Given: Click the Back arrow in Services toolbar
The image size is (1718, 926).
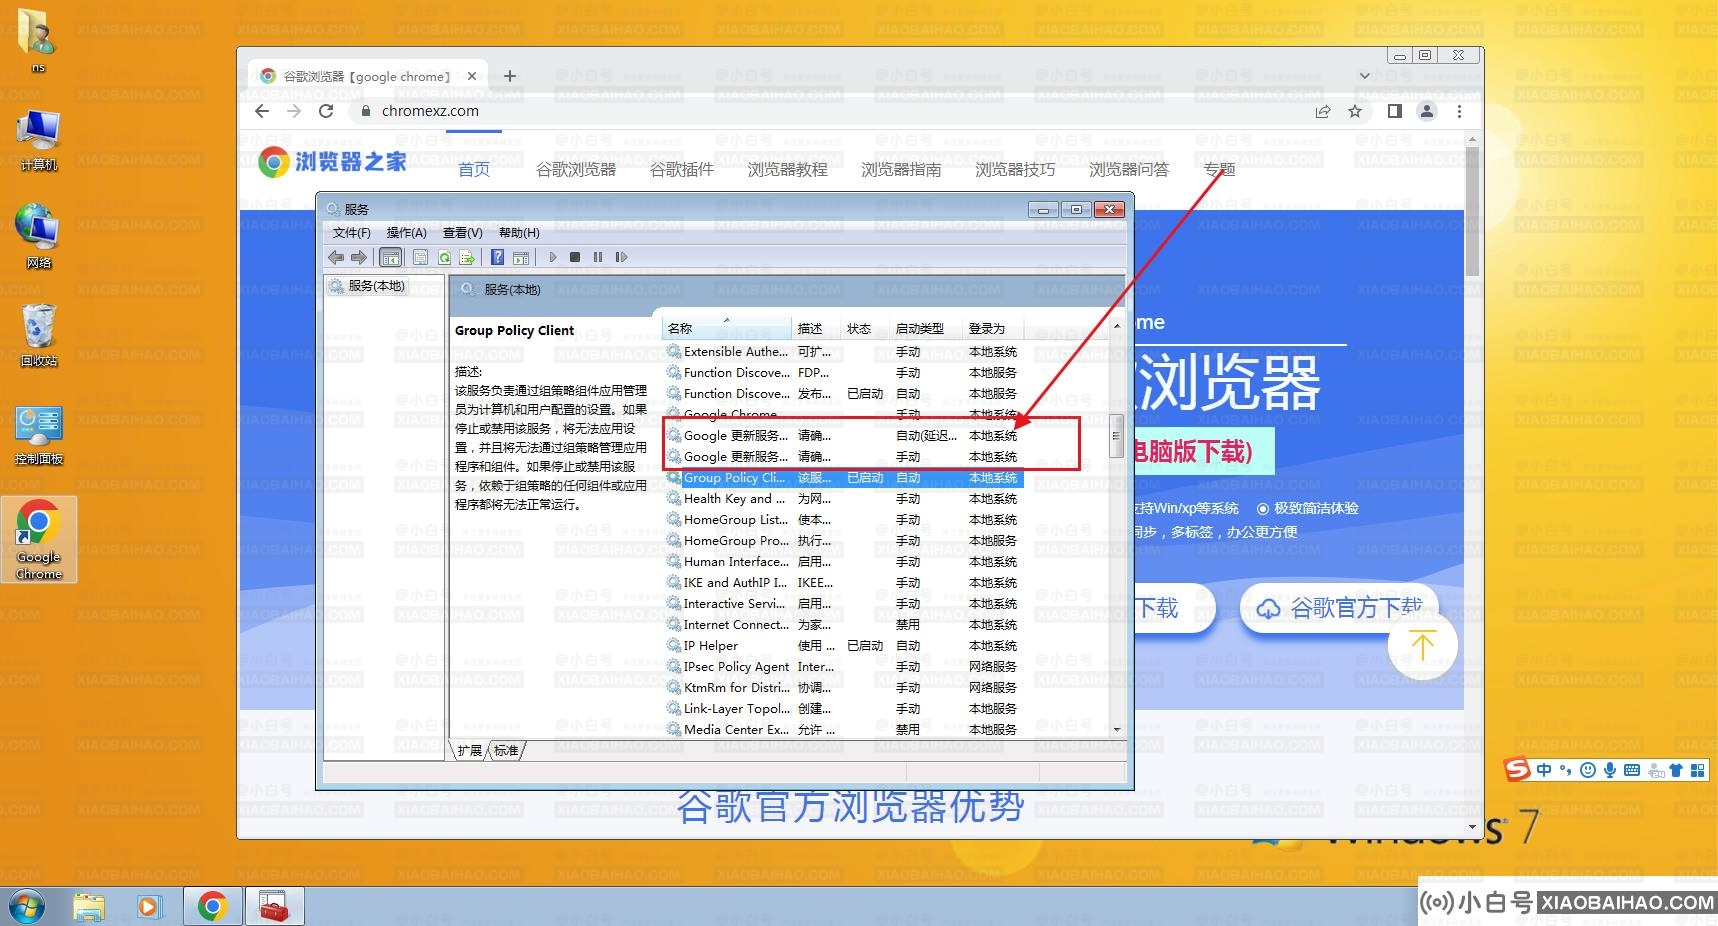Looking at the screenshot, I should [x=336, y=257].
